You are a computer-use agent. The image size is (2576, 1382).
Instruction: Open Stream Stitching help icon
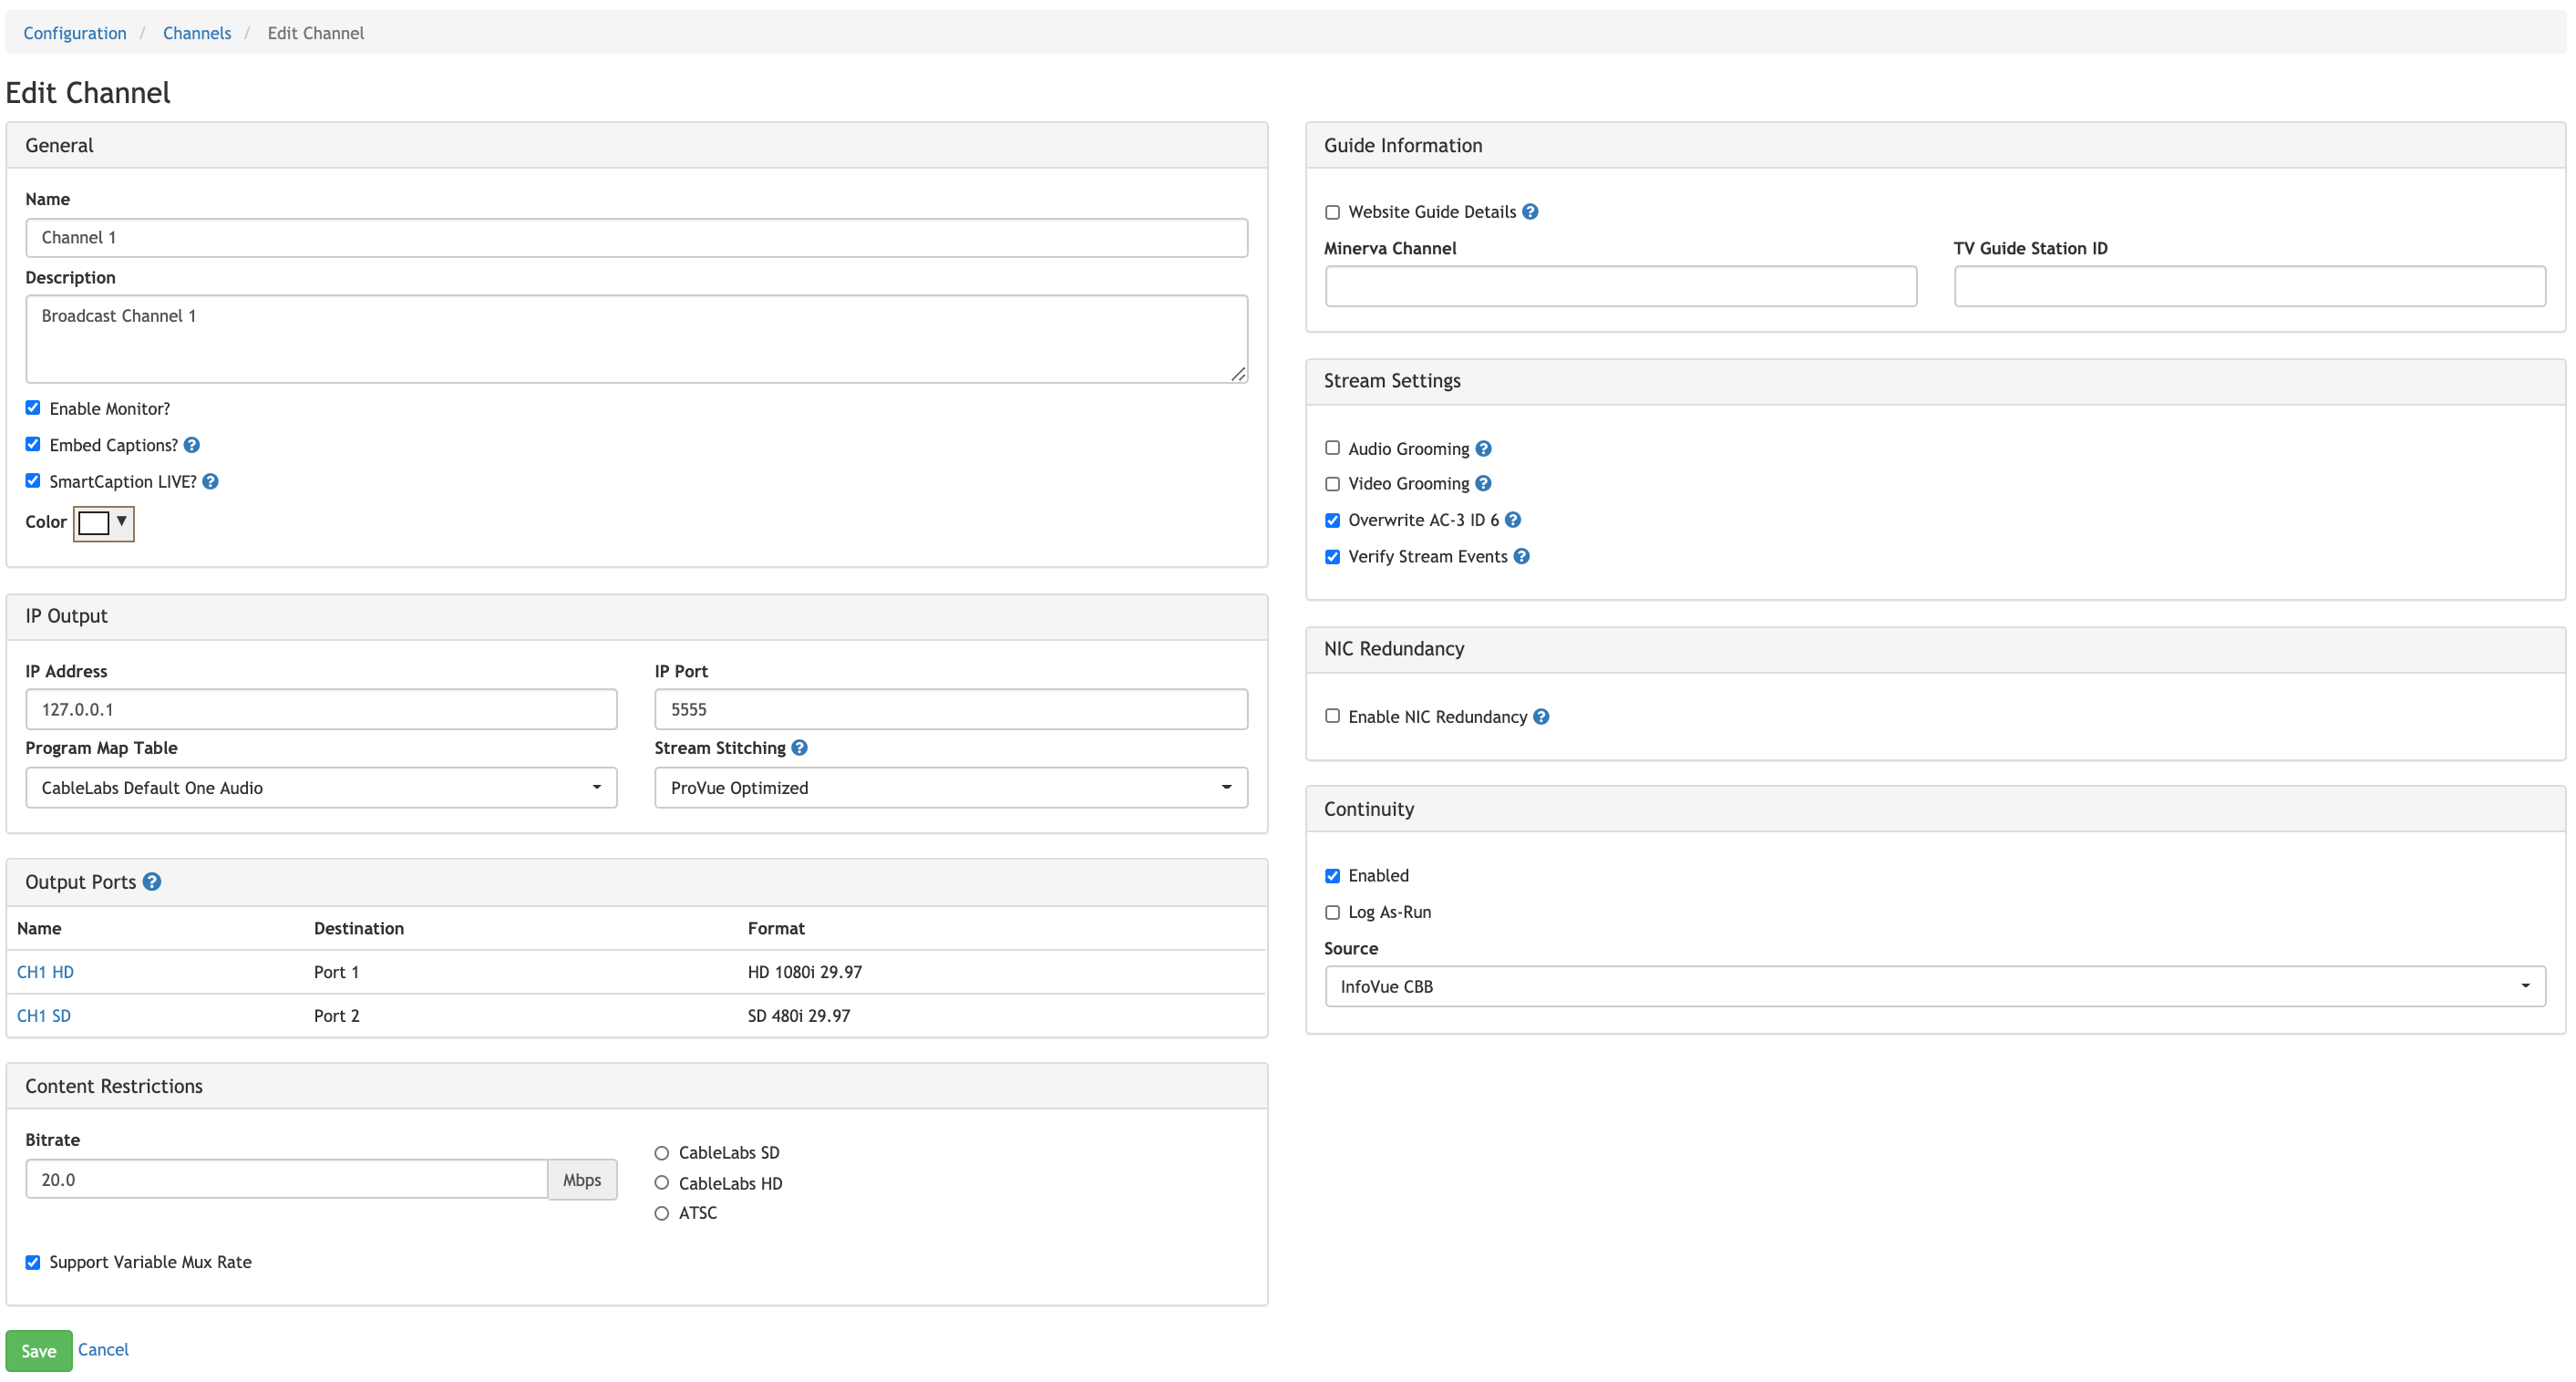point(799,747)
